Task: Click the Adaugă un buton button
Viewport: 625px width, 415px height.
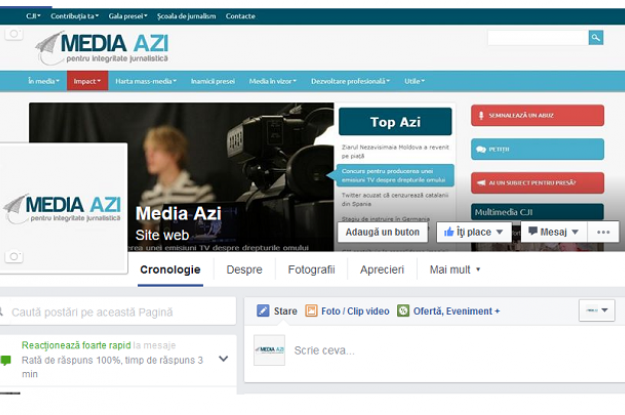Action: pyautogui.click(x=383, y=232)
